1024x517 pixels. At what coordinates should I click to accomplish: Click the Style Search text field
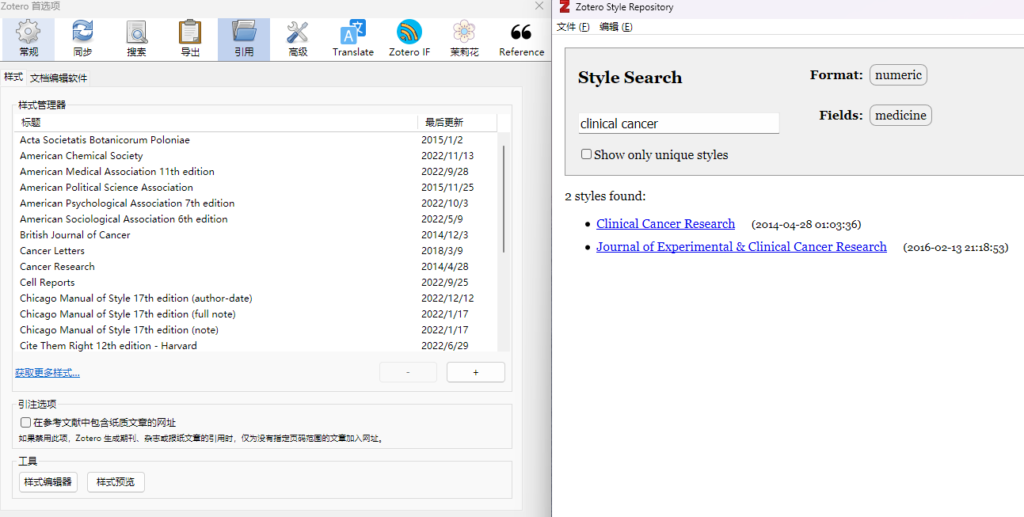678,124
